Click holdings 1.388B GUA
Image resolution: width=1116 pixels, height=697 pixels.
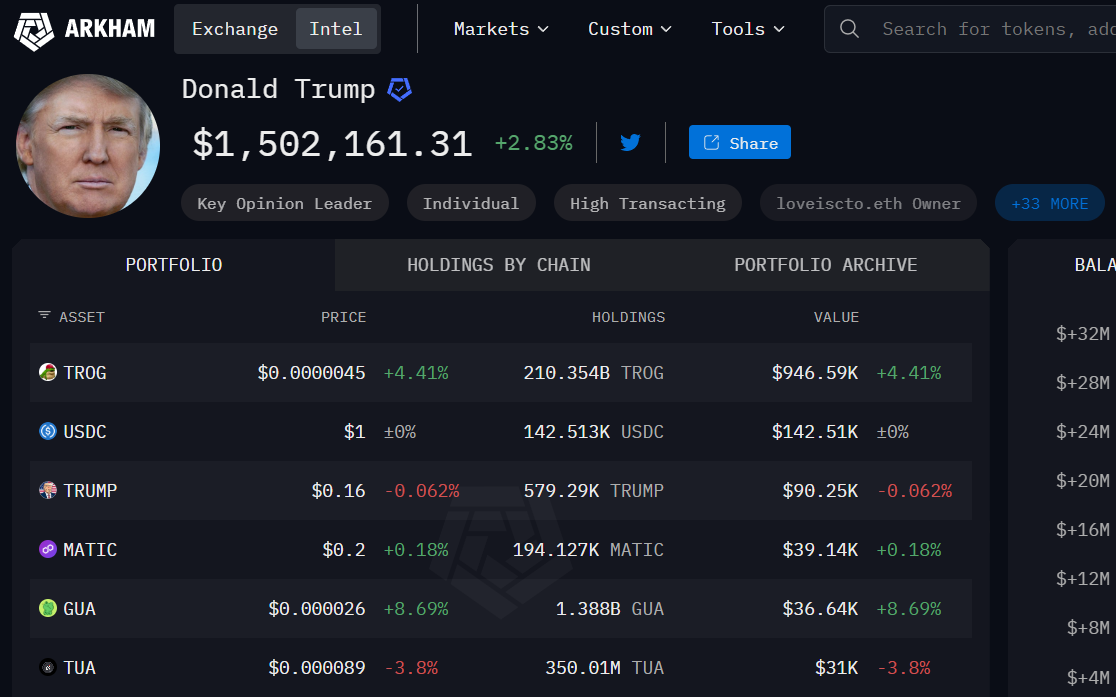610,609
